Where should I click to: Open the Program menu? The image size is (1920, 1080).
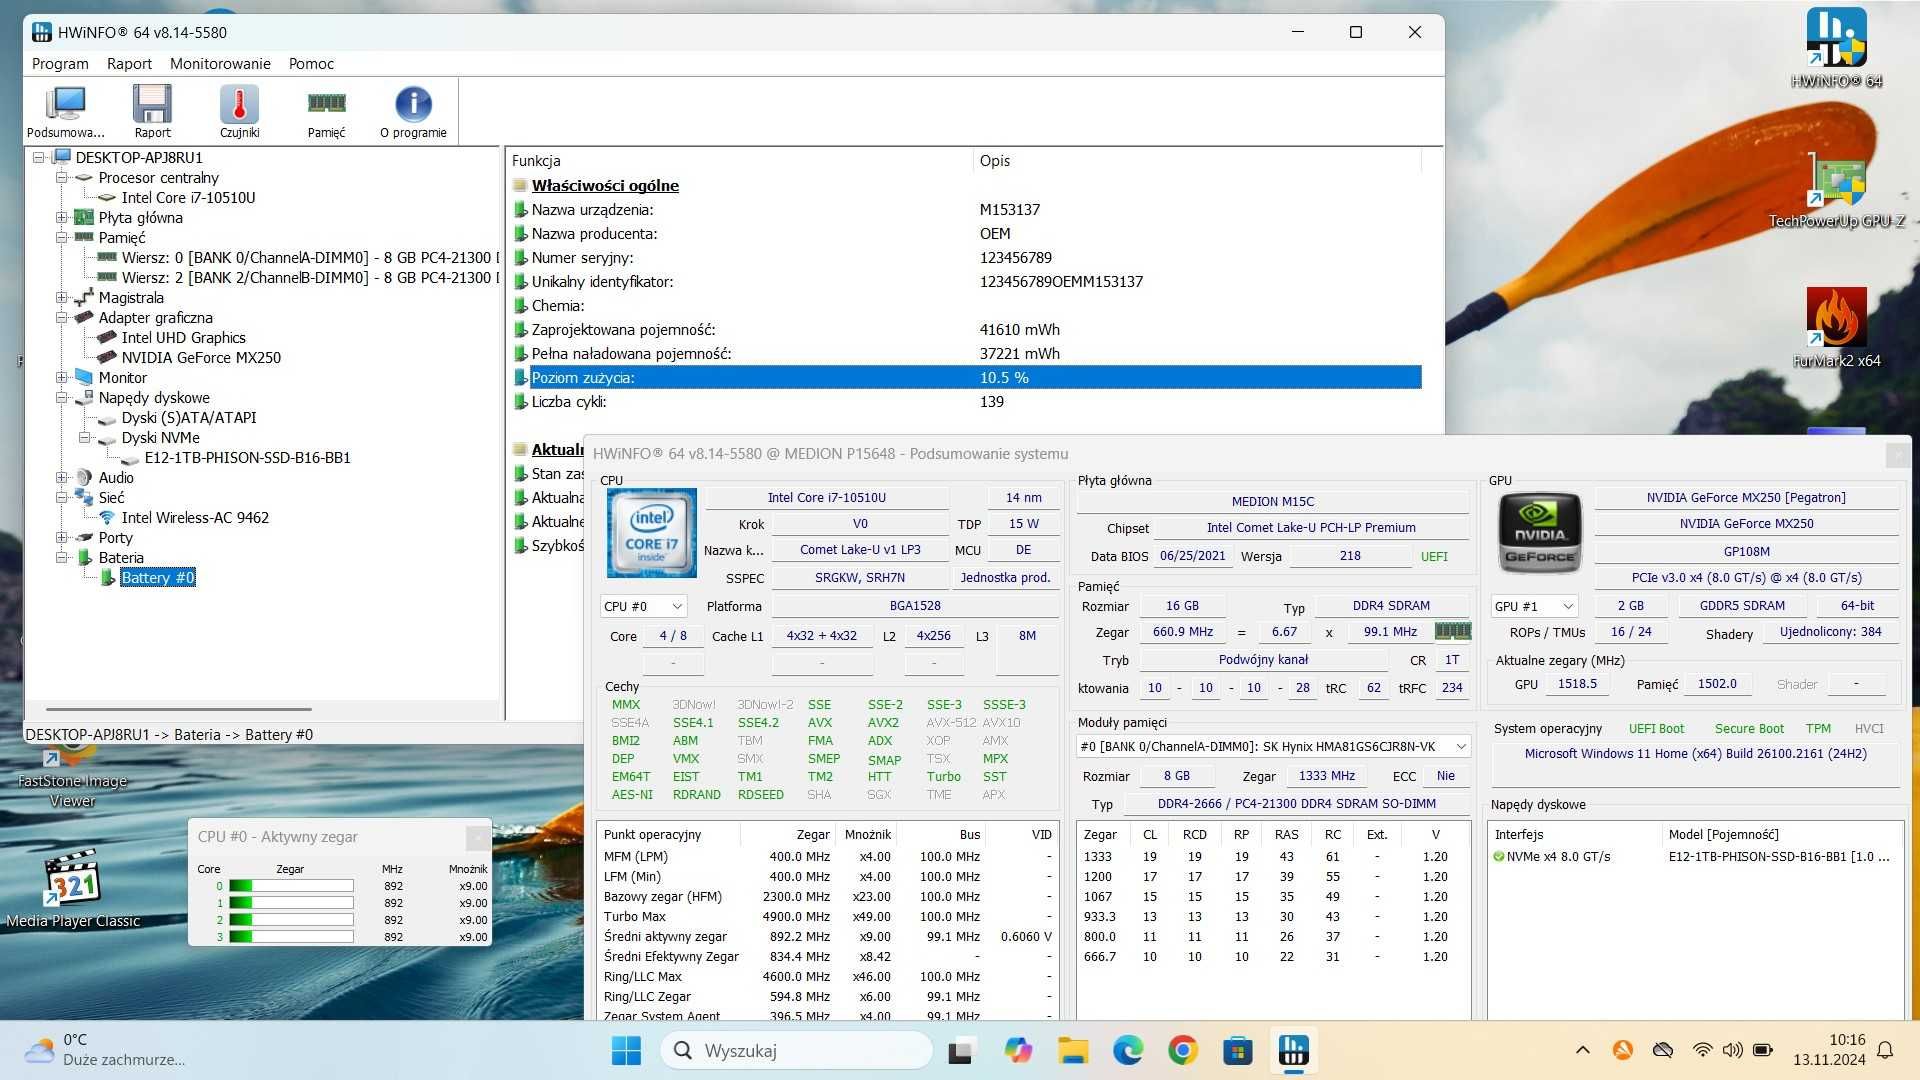(x=60, y=63)
